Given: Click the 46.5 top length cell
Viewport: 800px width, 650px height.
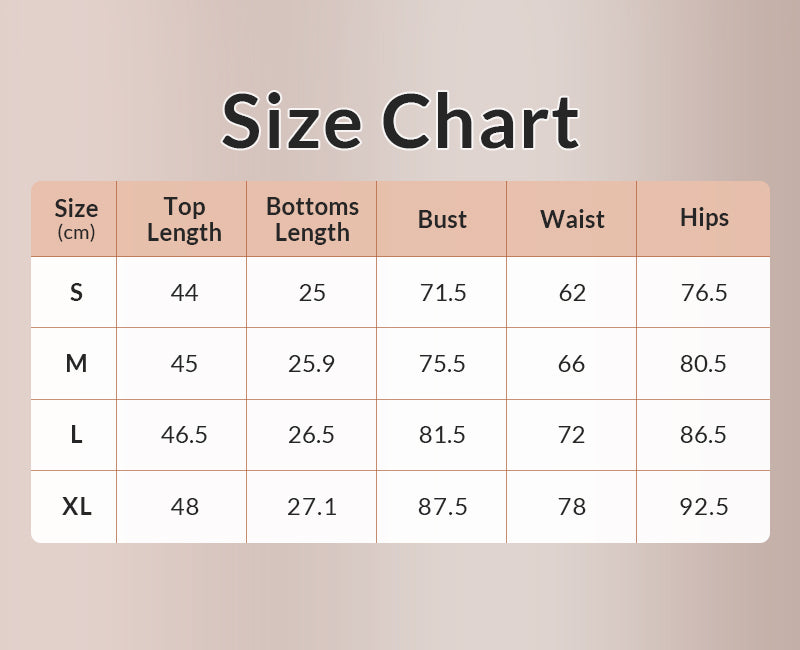Looking at the screenshot, I should pos(184,435).
